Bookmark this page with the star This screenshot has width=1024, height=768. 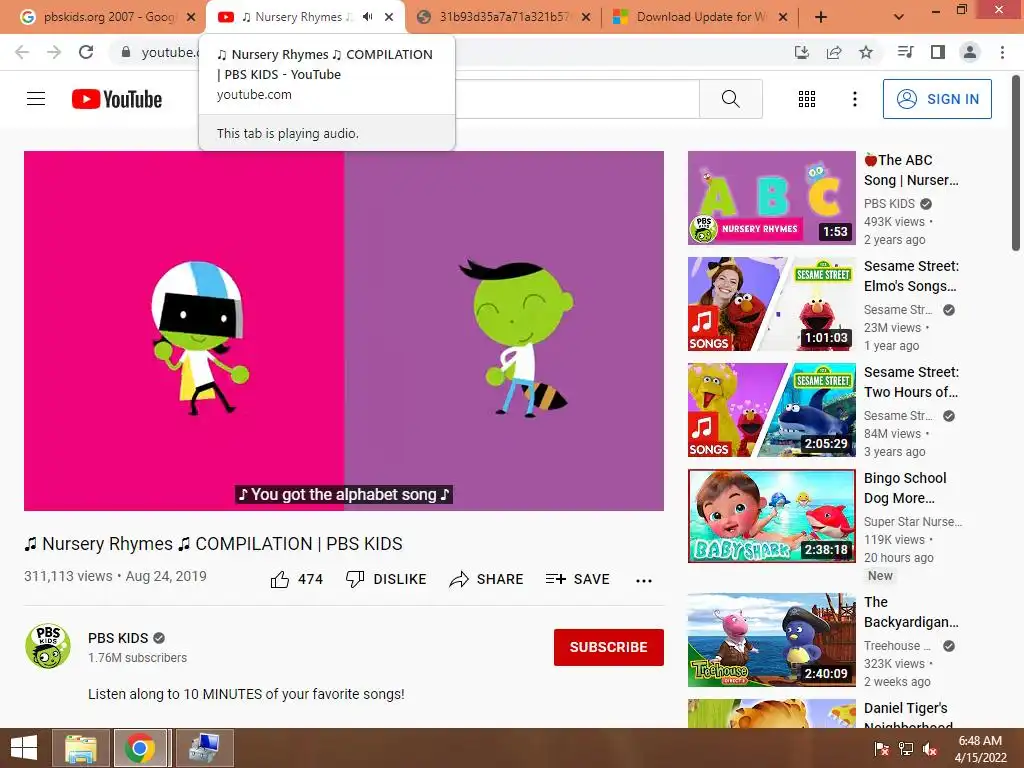click(866, 52)
